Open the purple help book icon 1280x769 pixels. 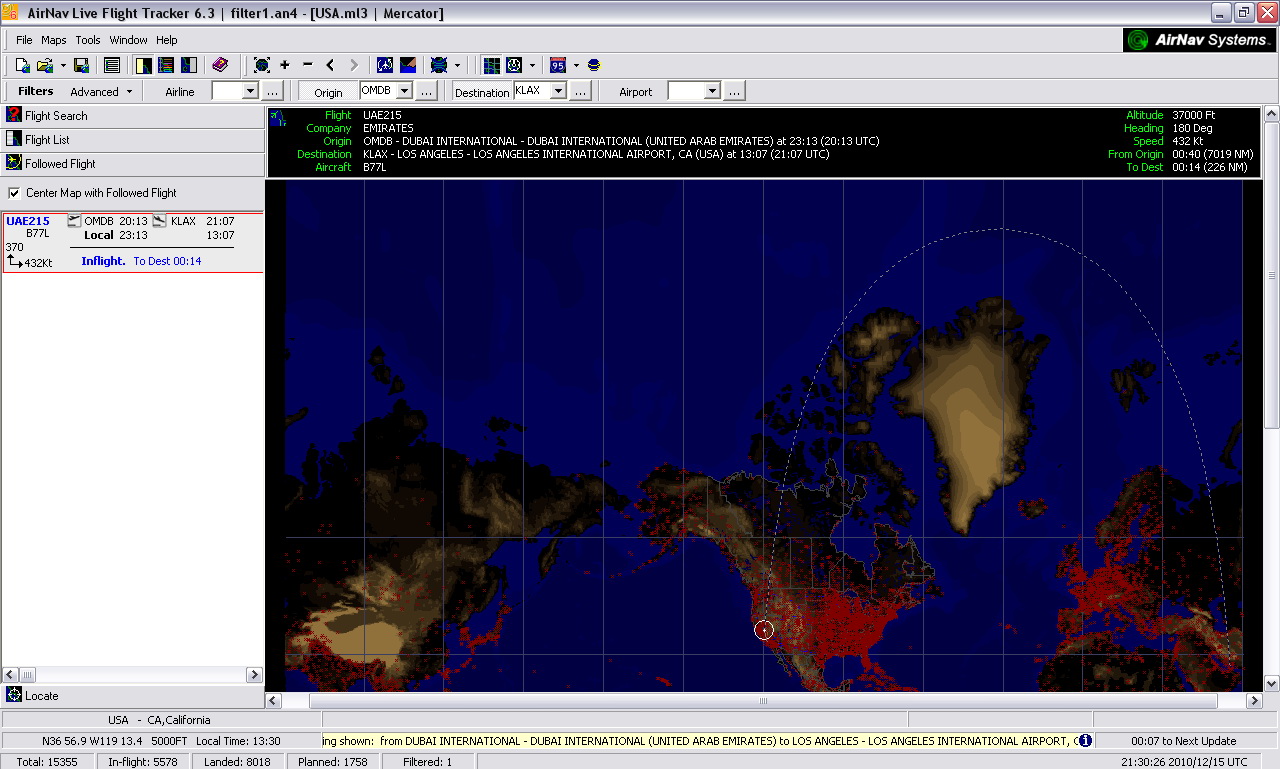point(220,65)
